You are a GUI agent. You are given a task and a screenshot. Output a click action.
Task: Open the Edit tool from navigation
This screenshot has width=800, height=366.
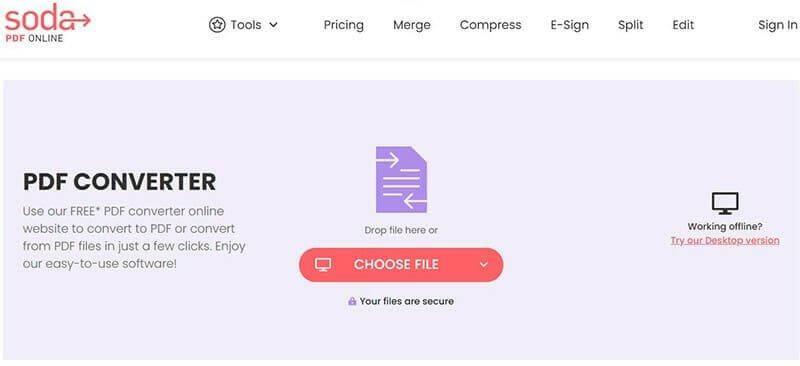(683, 25)
